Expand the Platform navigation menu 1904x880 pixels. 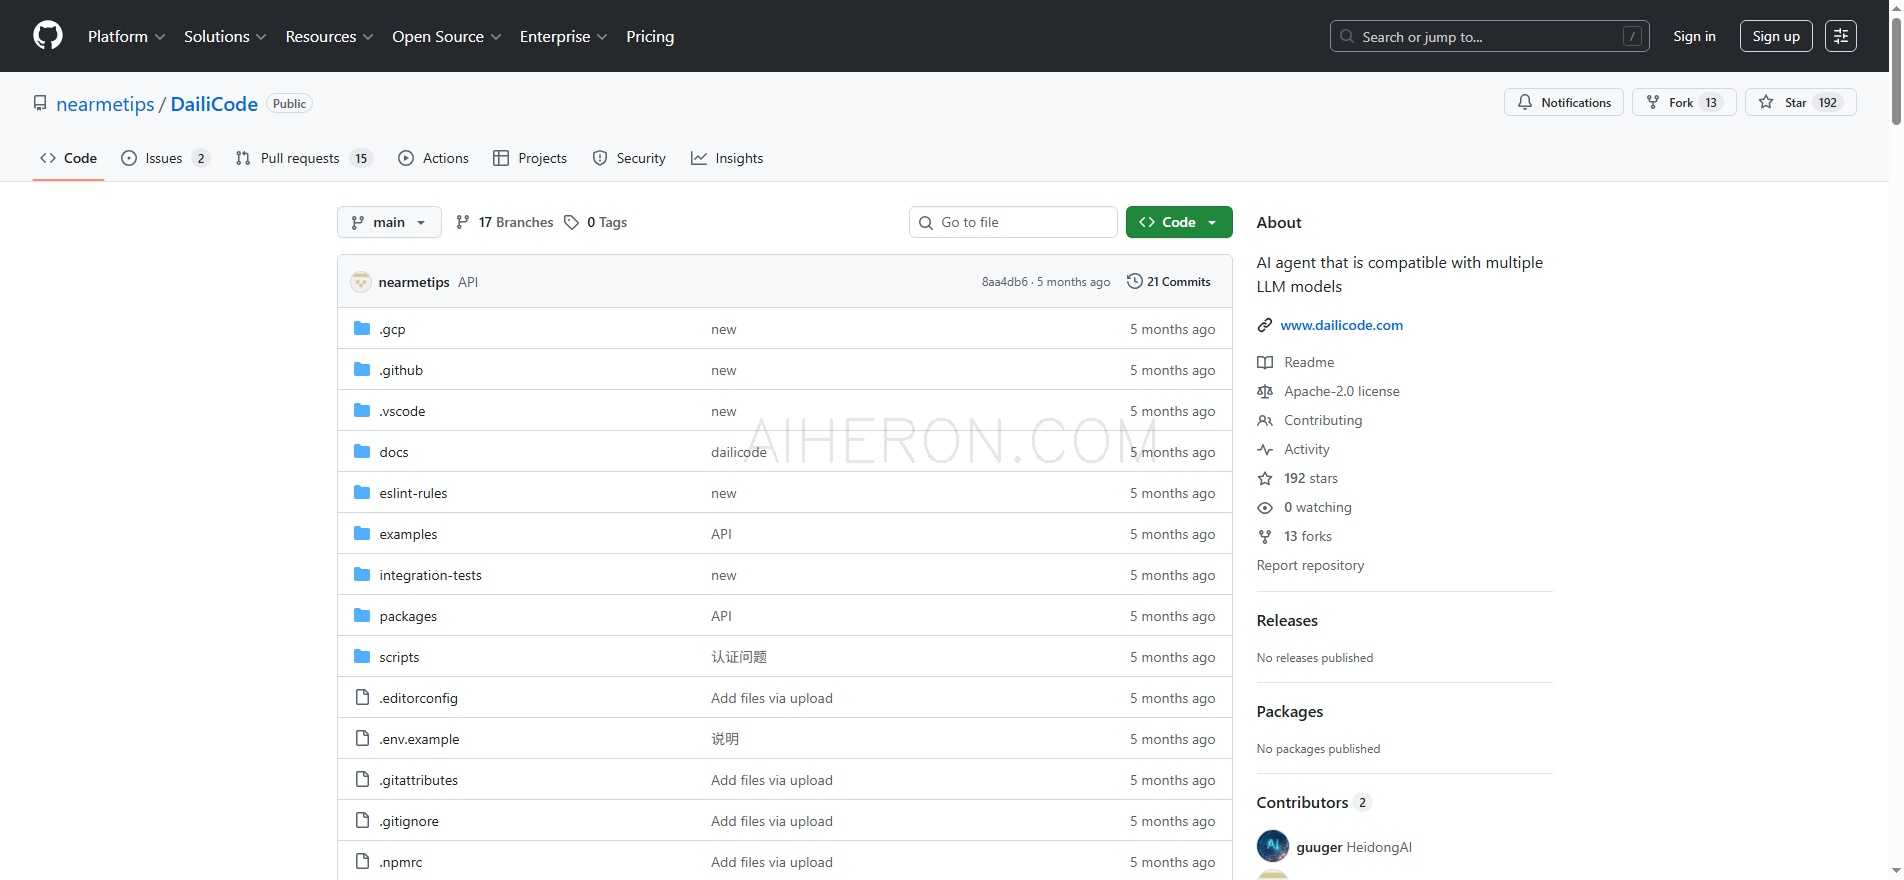126,36
